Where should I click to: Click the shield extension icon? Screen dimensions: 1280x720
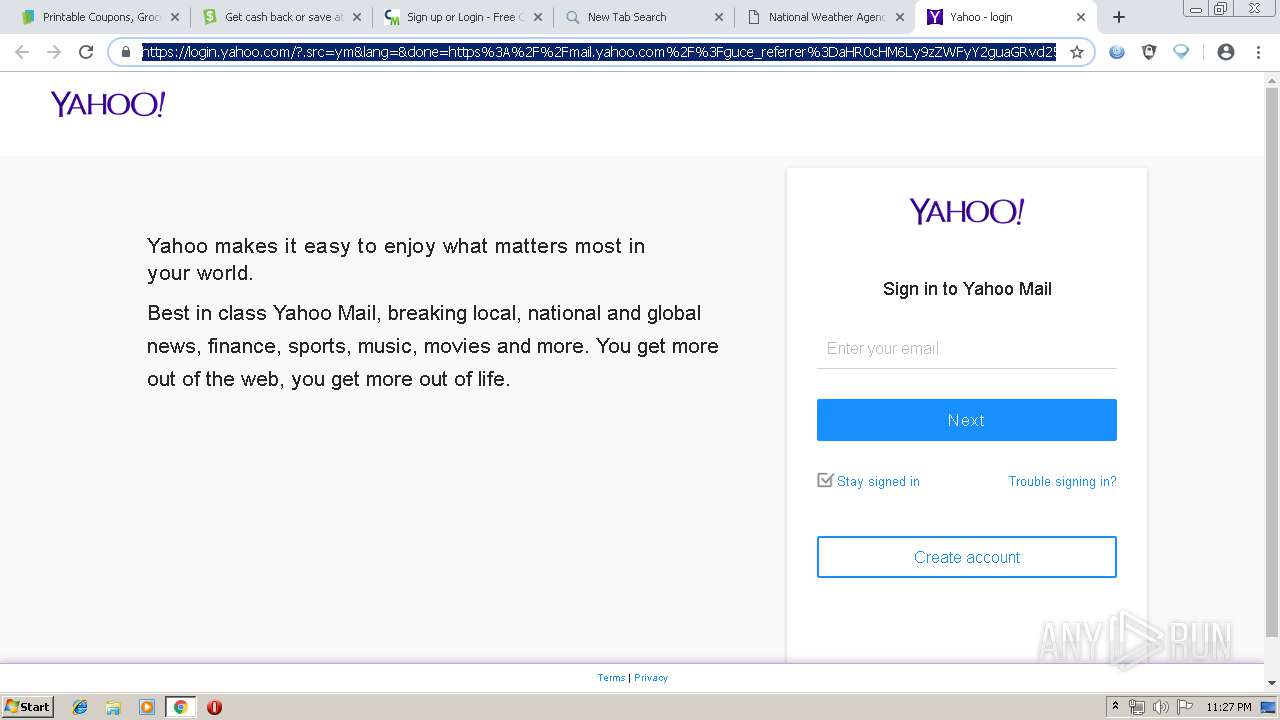[x=1149, y=52]
